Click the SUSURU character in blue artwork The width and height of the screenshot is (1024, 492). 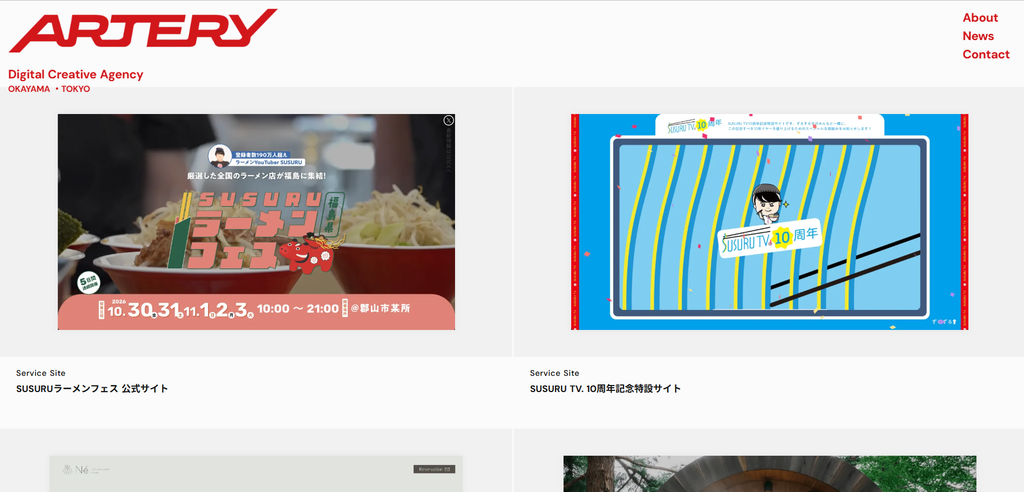click(x=768, y=203)
